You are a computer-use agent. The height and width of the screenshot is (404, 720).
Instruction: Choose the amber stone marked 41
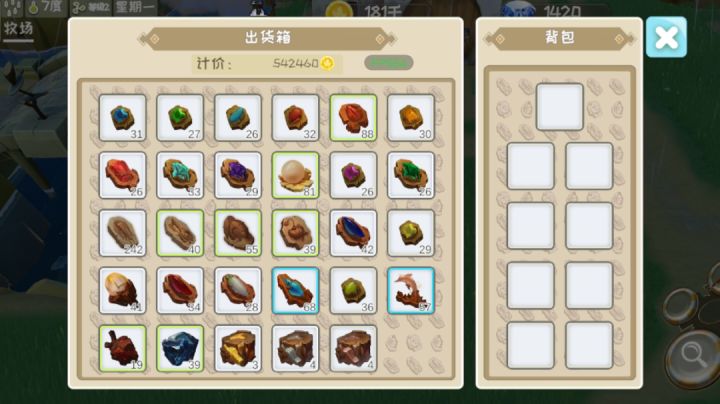(x=123, y=291)
